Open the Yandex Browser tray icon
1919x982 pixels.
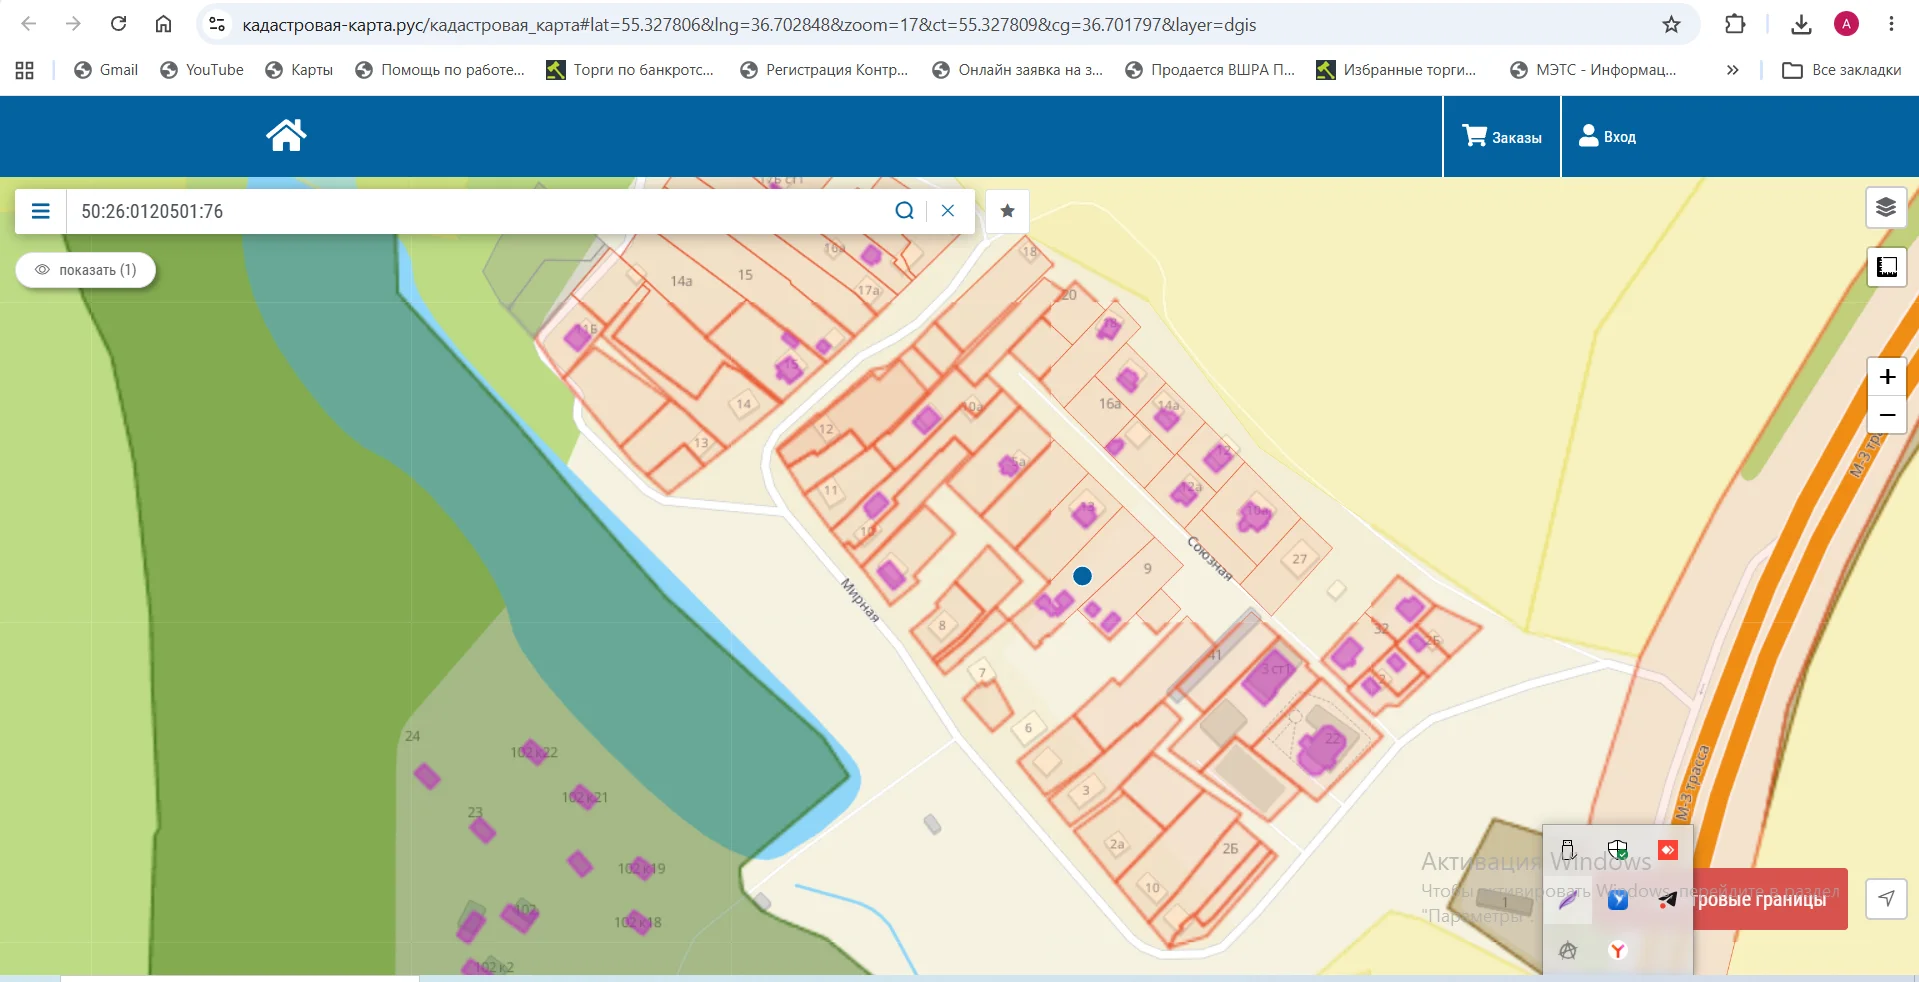tap(1618, 950)
